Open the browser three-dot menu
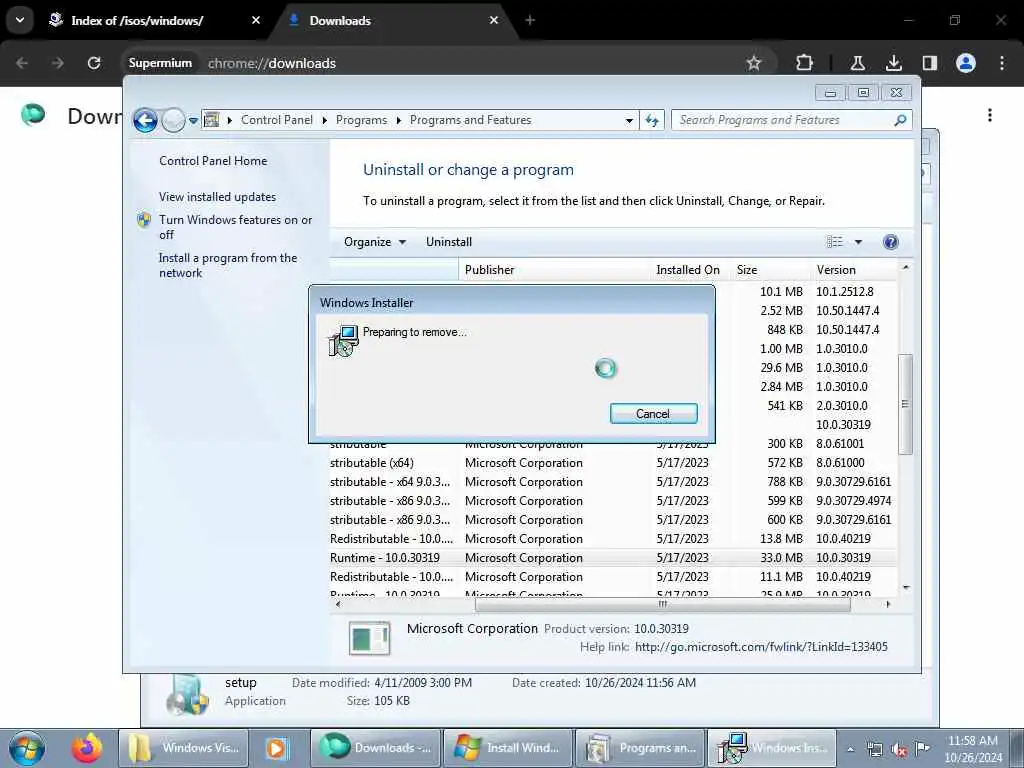Screen dimensions: 1024x768 click(x=1002, y=63)
